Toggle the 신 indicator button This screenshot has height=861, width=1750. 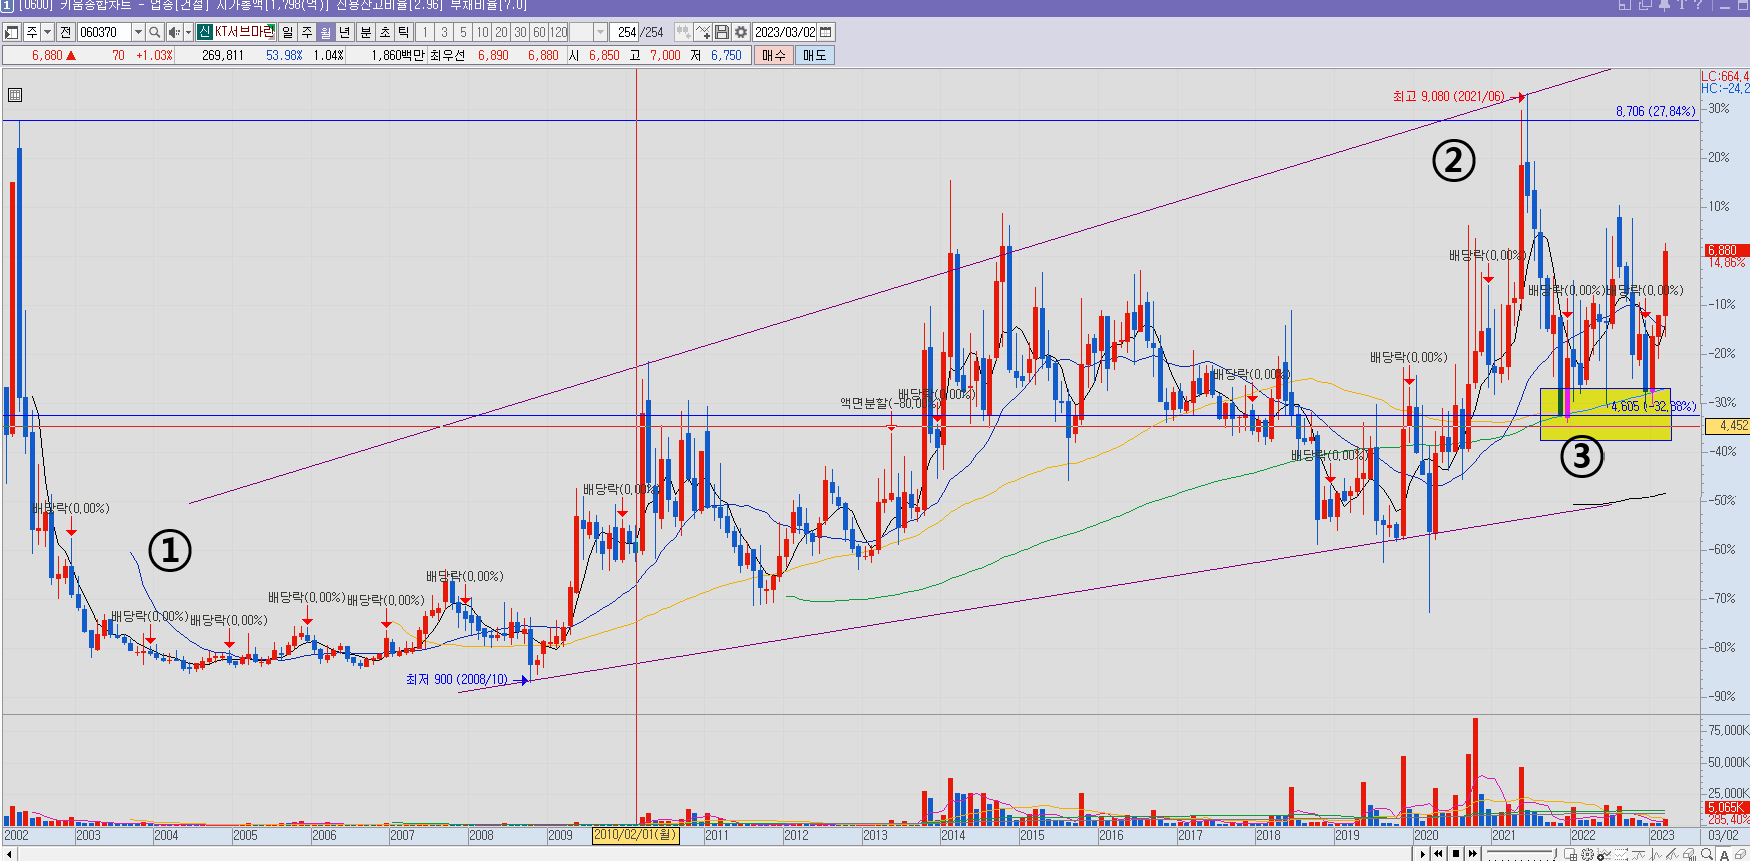204,32
